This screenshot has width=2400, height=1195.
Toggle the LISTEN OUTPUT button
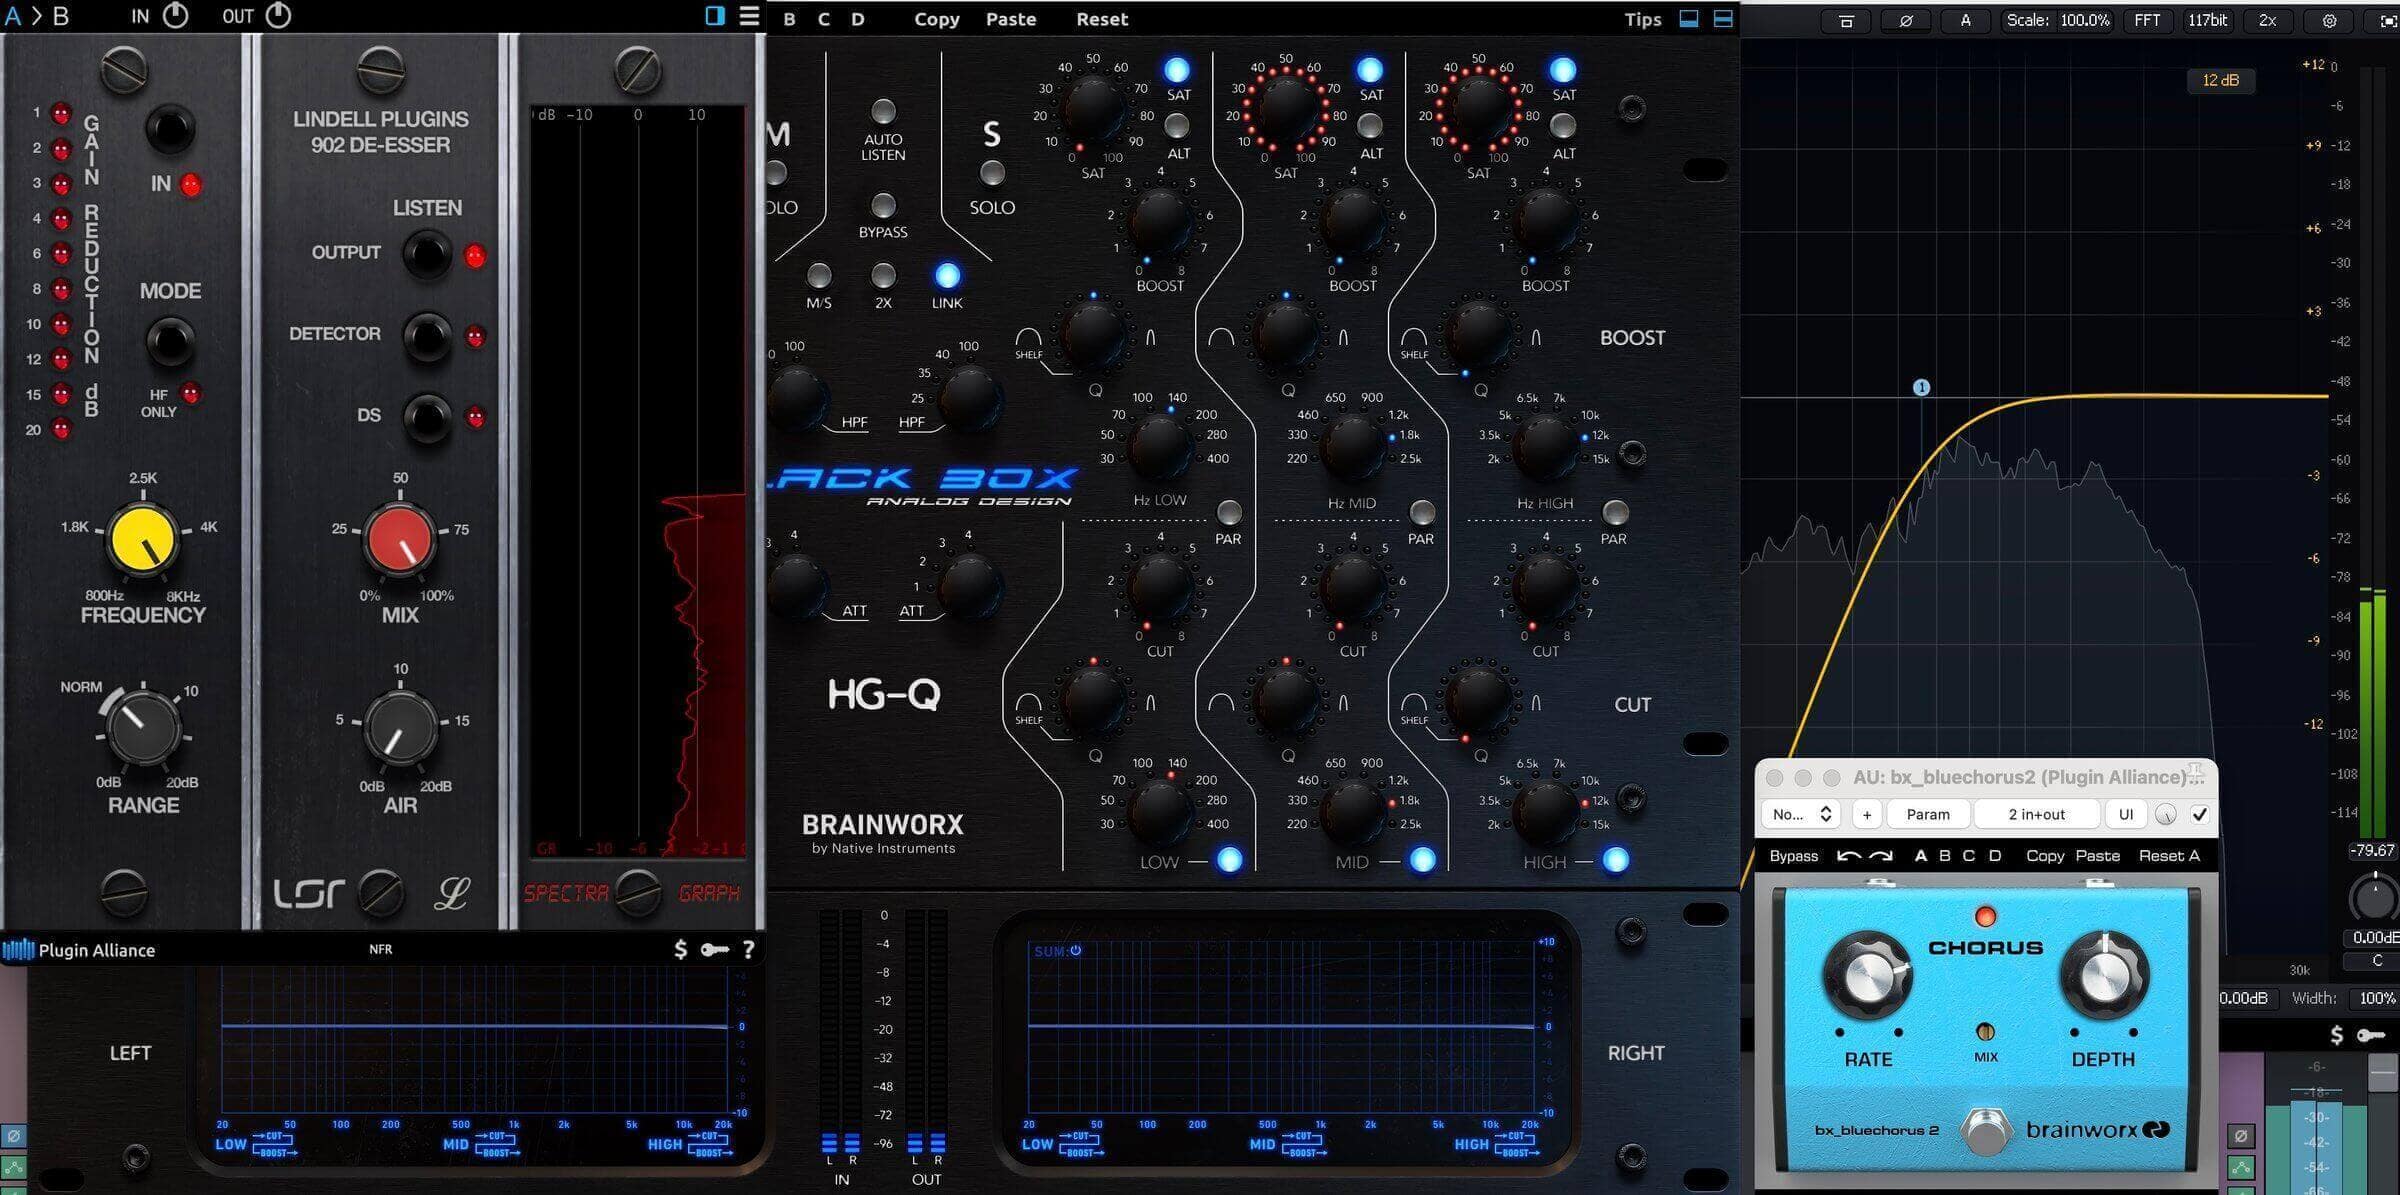click(x=427, y=254)
